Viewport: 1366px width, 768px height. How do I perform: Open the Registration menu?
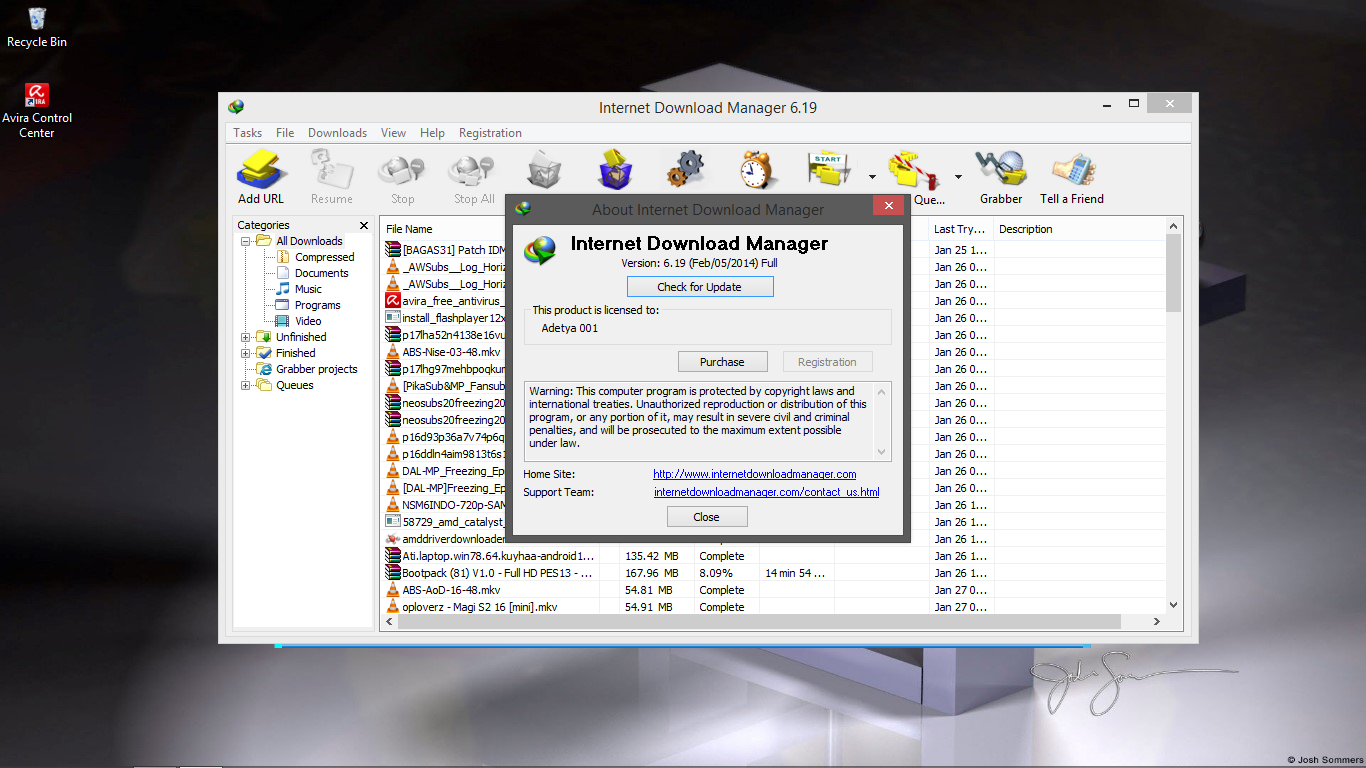click(490, 133)
